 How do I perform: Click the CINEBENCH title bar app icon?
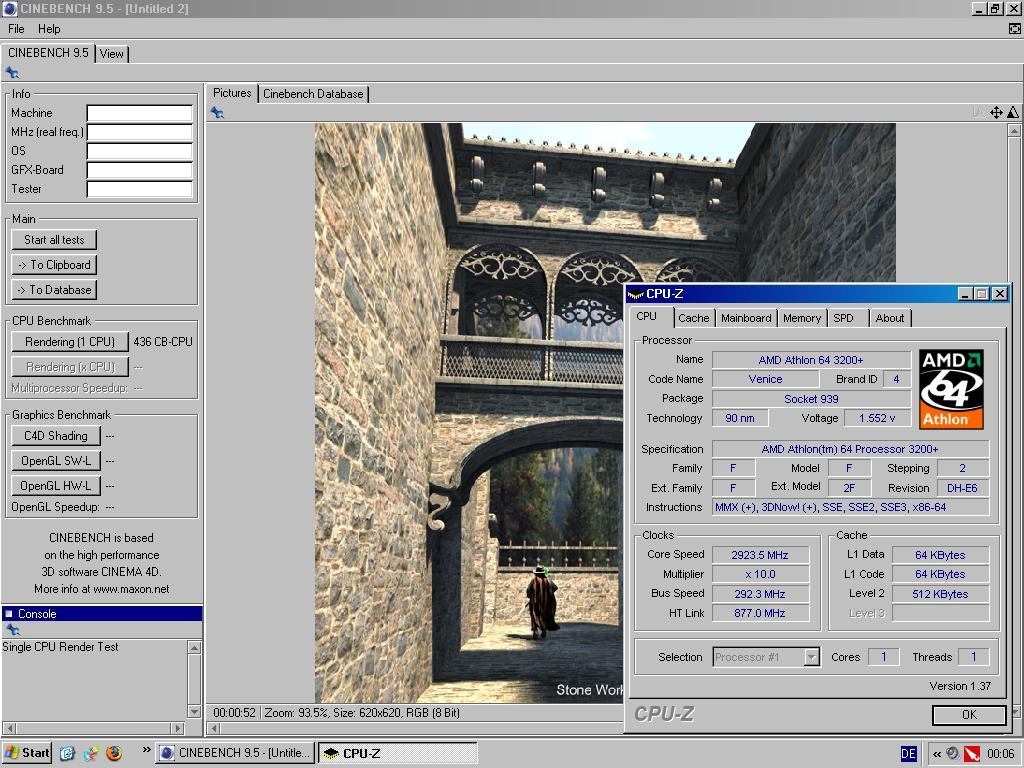click(9, 8)
